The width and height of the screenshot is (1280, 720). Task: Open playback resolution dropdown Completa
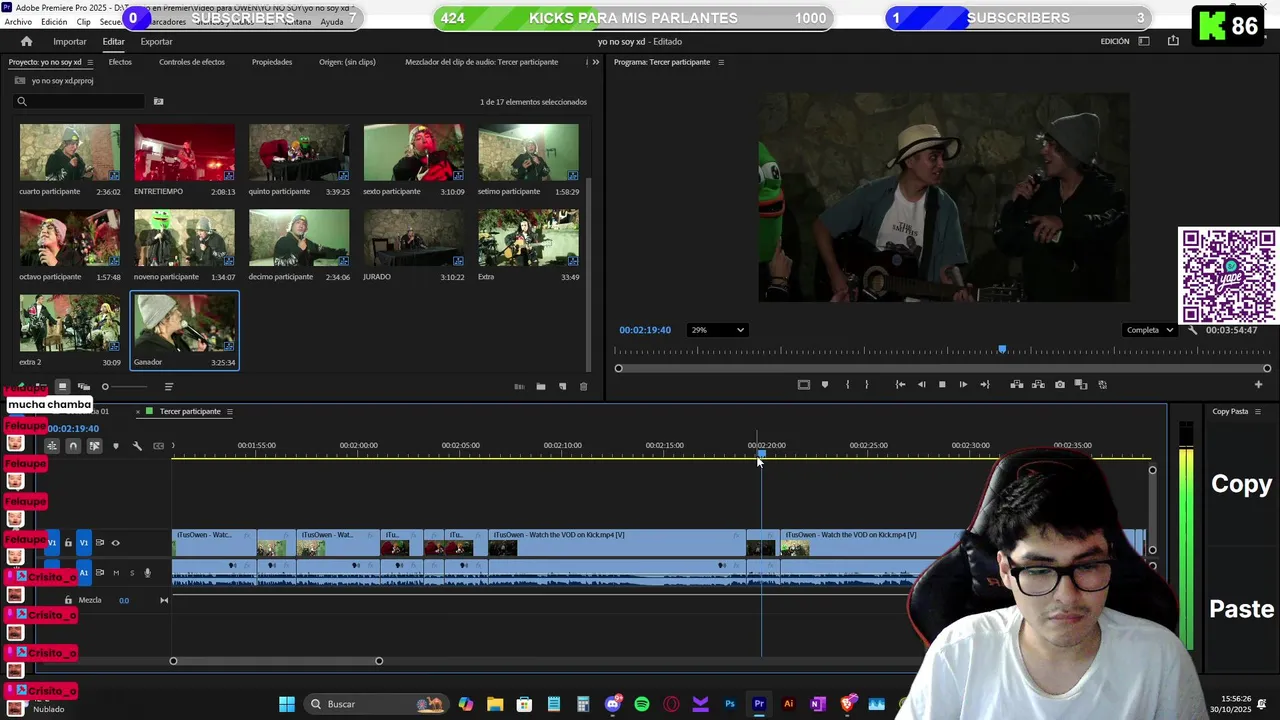click(1149, 330)
